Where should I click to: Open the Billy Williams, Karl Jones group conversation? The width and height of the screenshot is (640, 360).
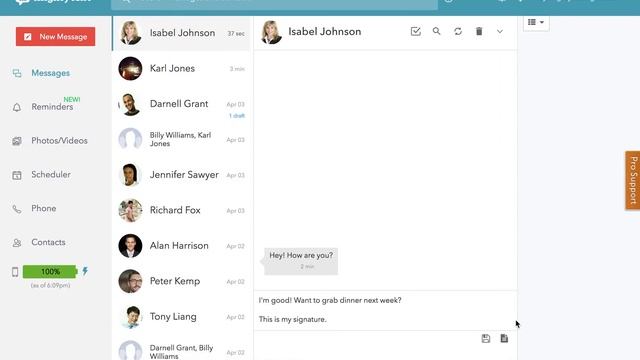tap(181, 140)
